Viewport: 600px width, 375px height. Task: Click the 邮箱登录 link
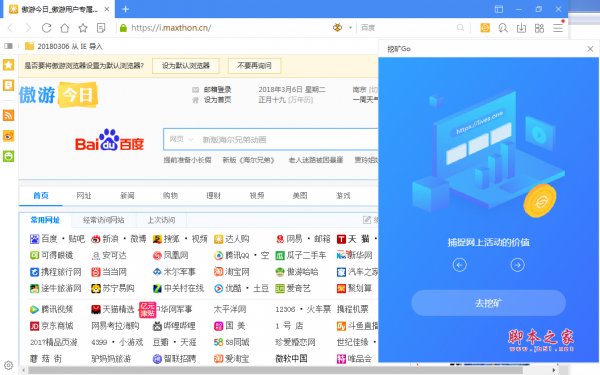217,90
